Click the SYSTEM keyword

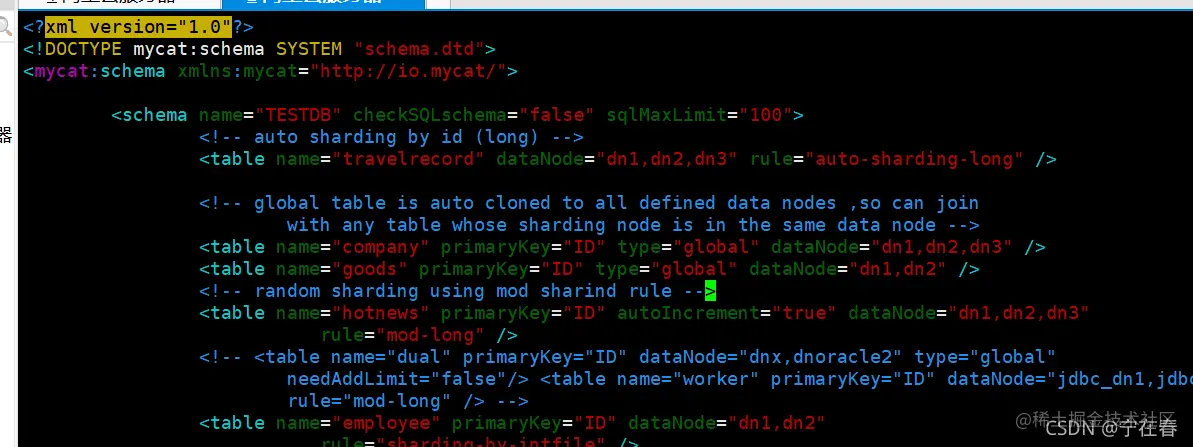[x=309, y=49]
